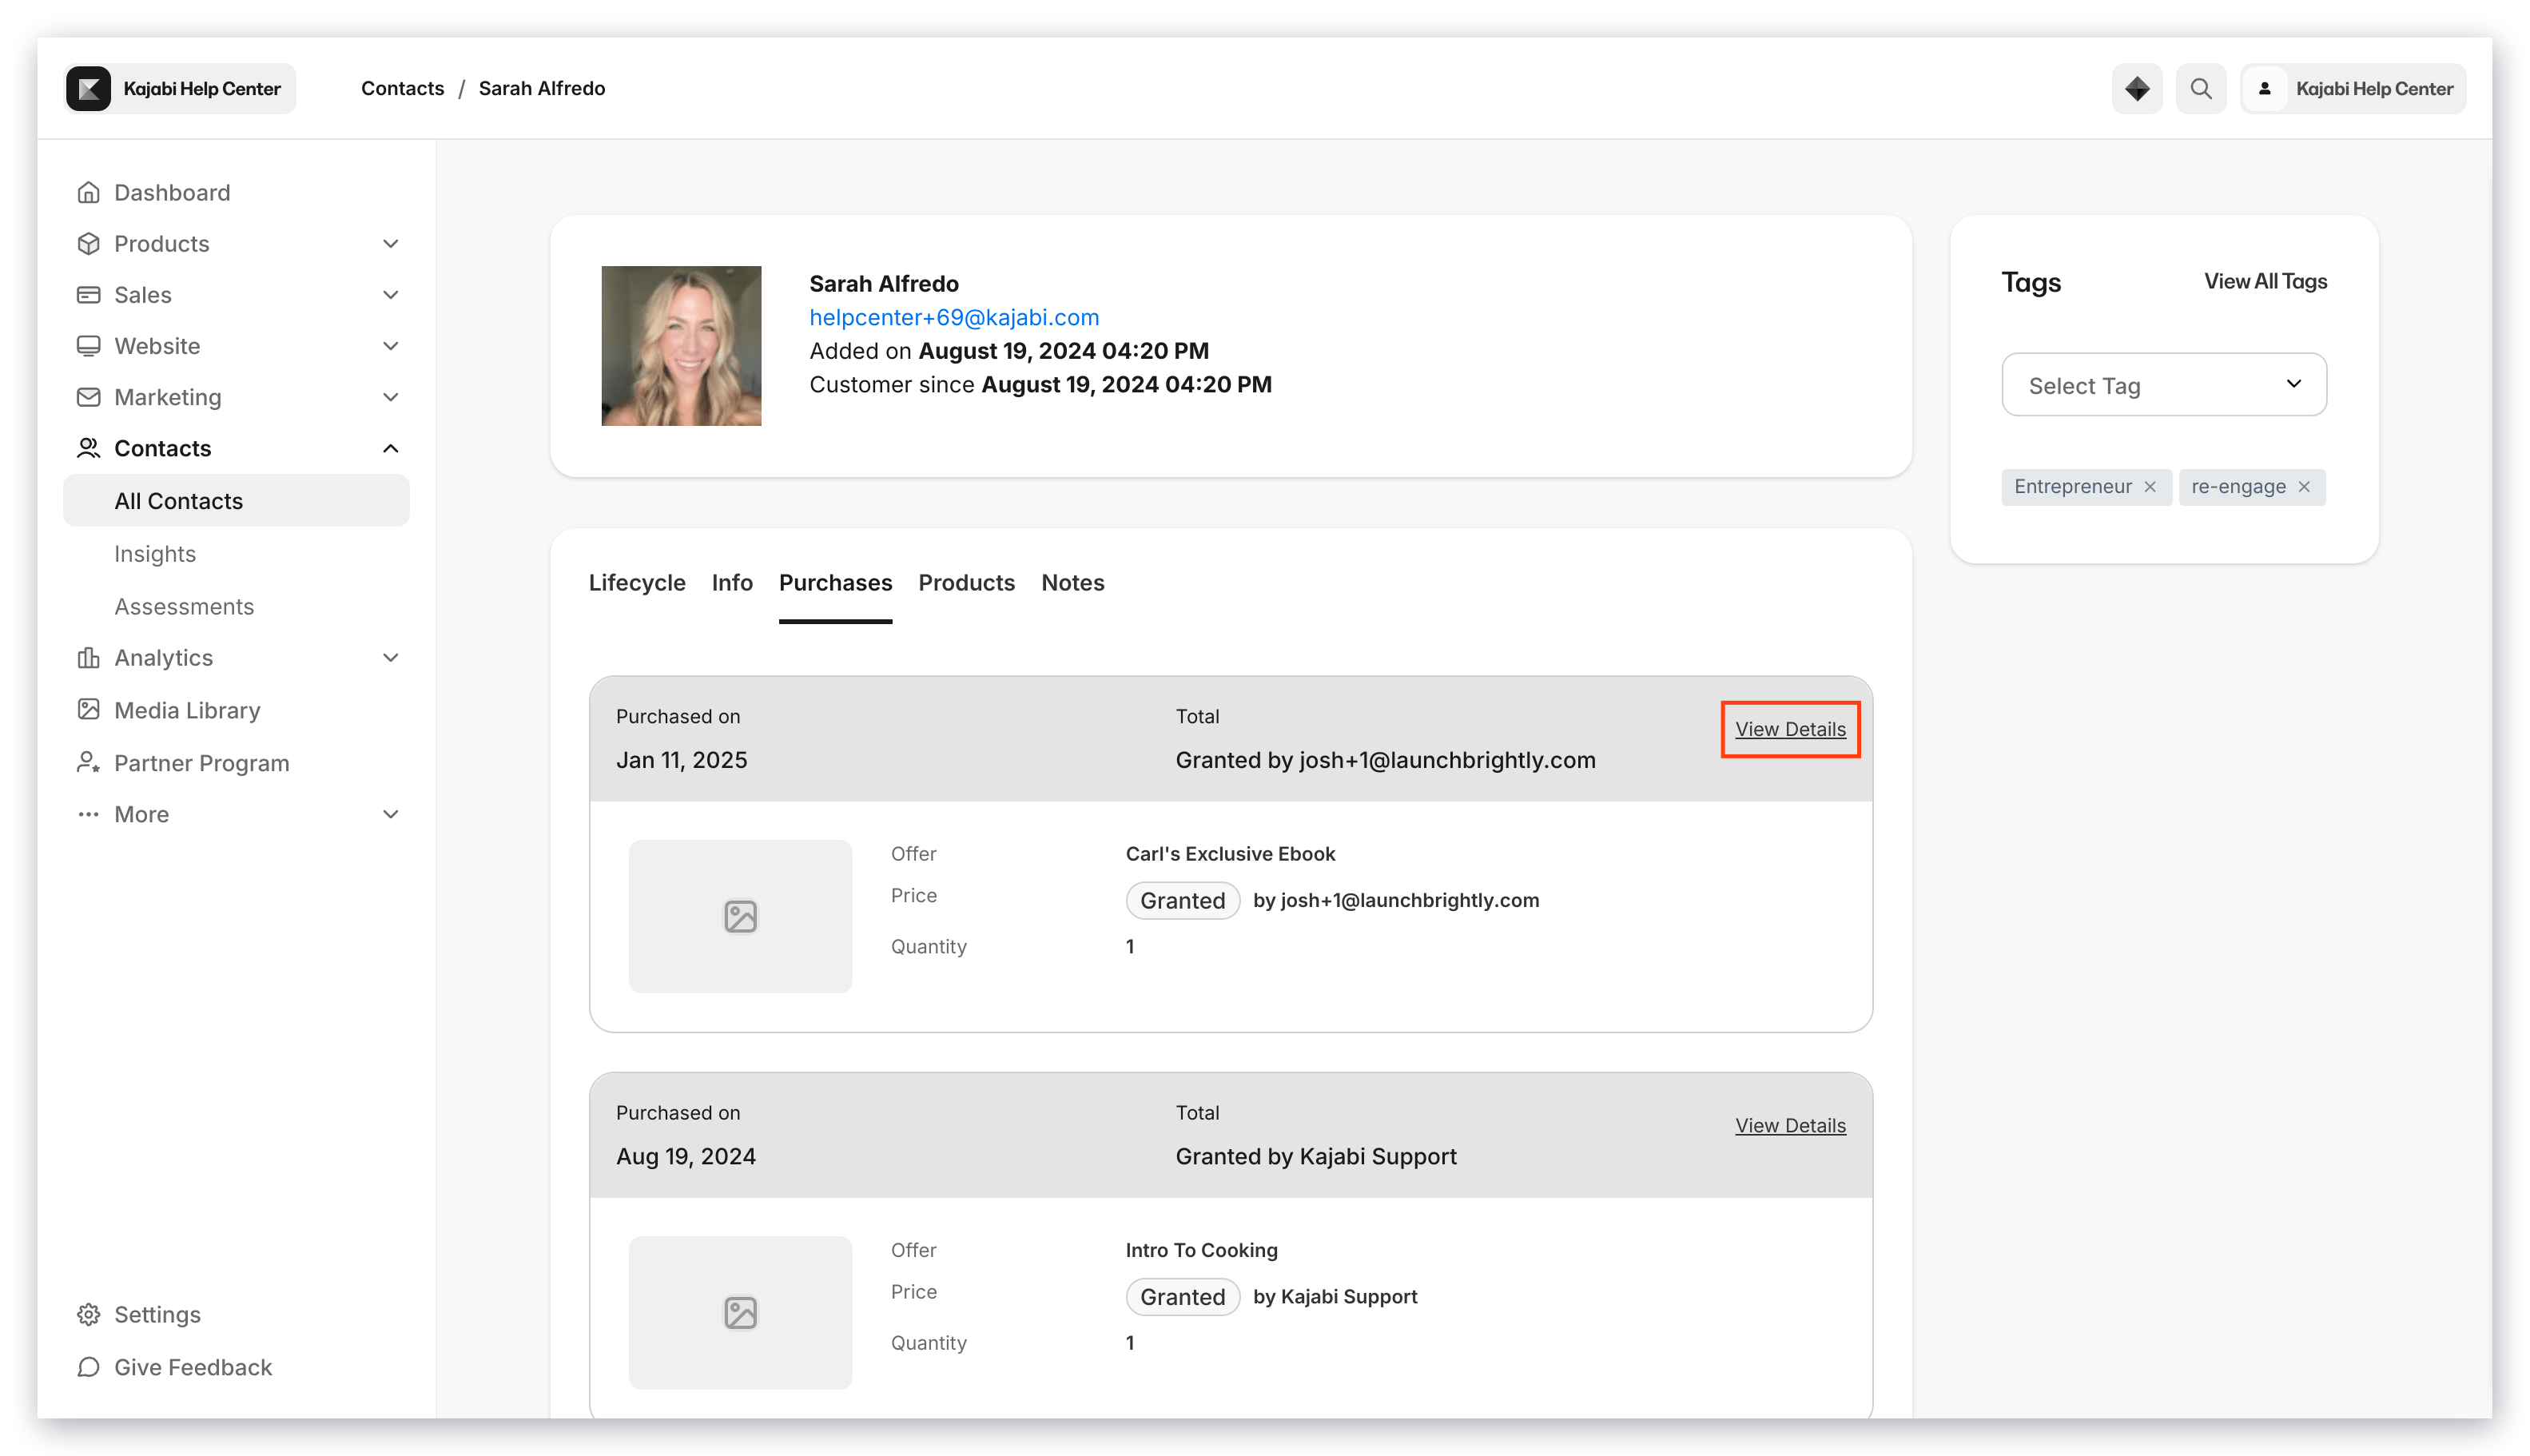Click the Give Feedback chat bubble icon
The height and width of the screenshot is (1456, 2530).
(x=88, y=1367)
